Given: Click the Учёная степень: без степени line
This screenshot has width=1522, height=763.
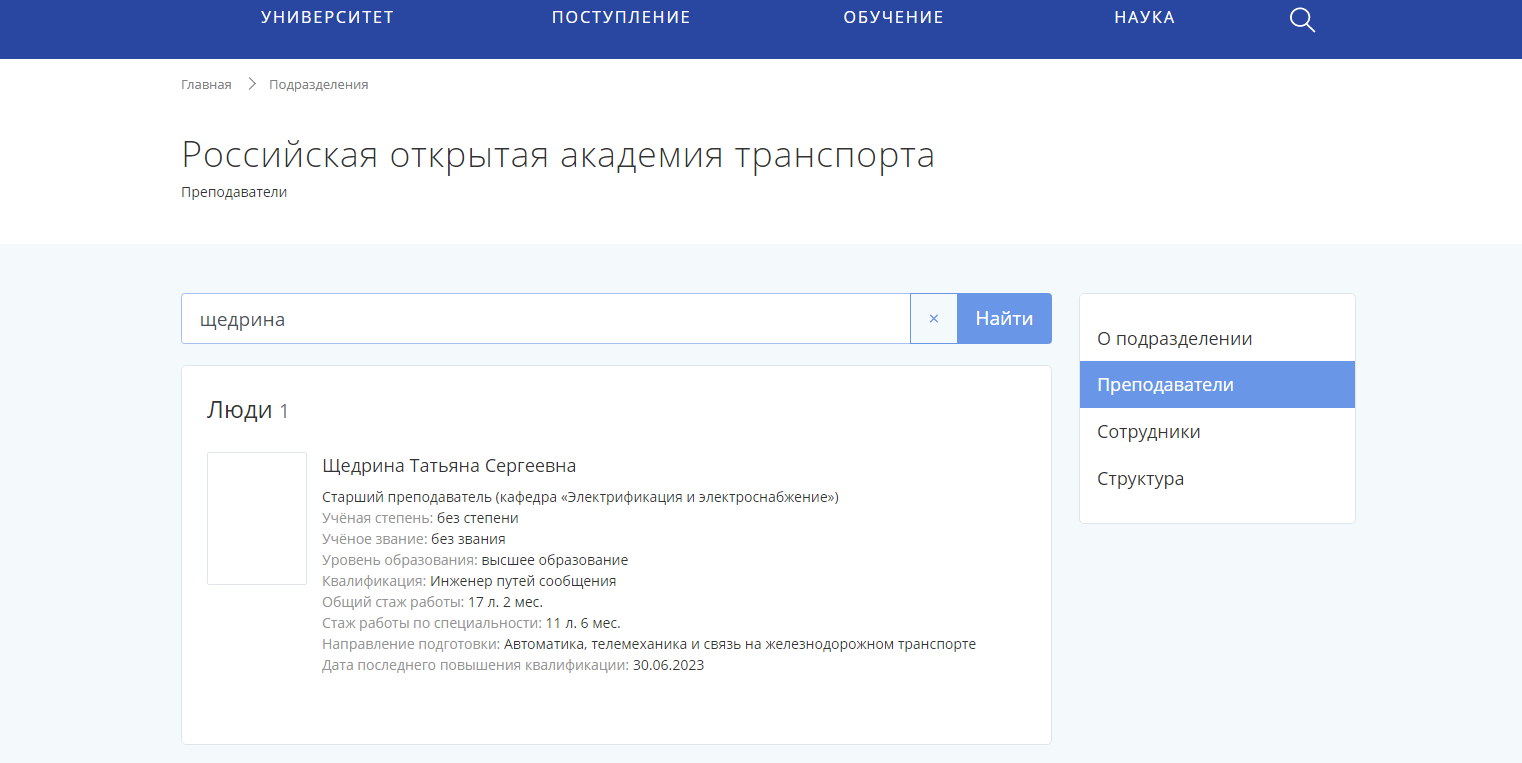Looking at the screenshot, I should click(420, 518).
